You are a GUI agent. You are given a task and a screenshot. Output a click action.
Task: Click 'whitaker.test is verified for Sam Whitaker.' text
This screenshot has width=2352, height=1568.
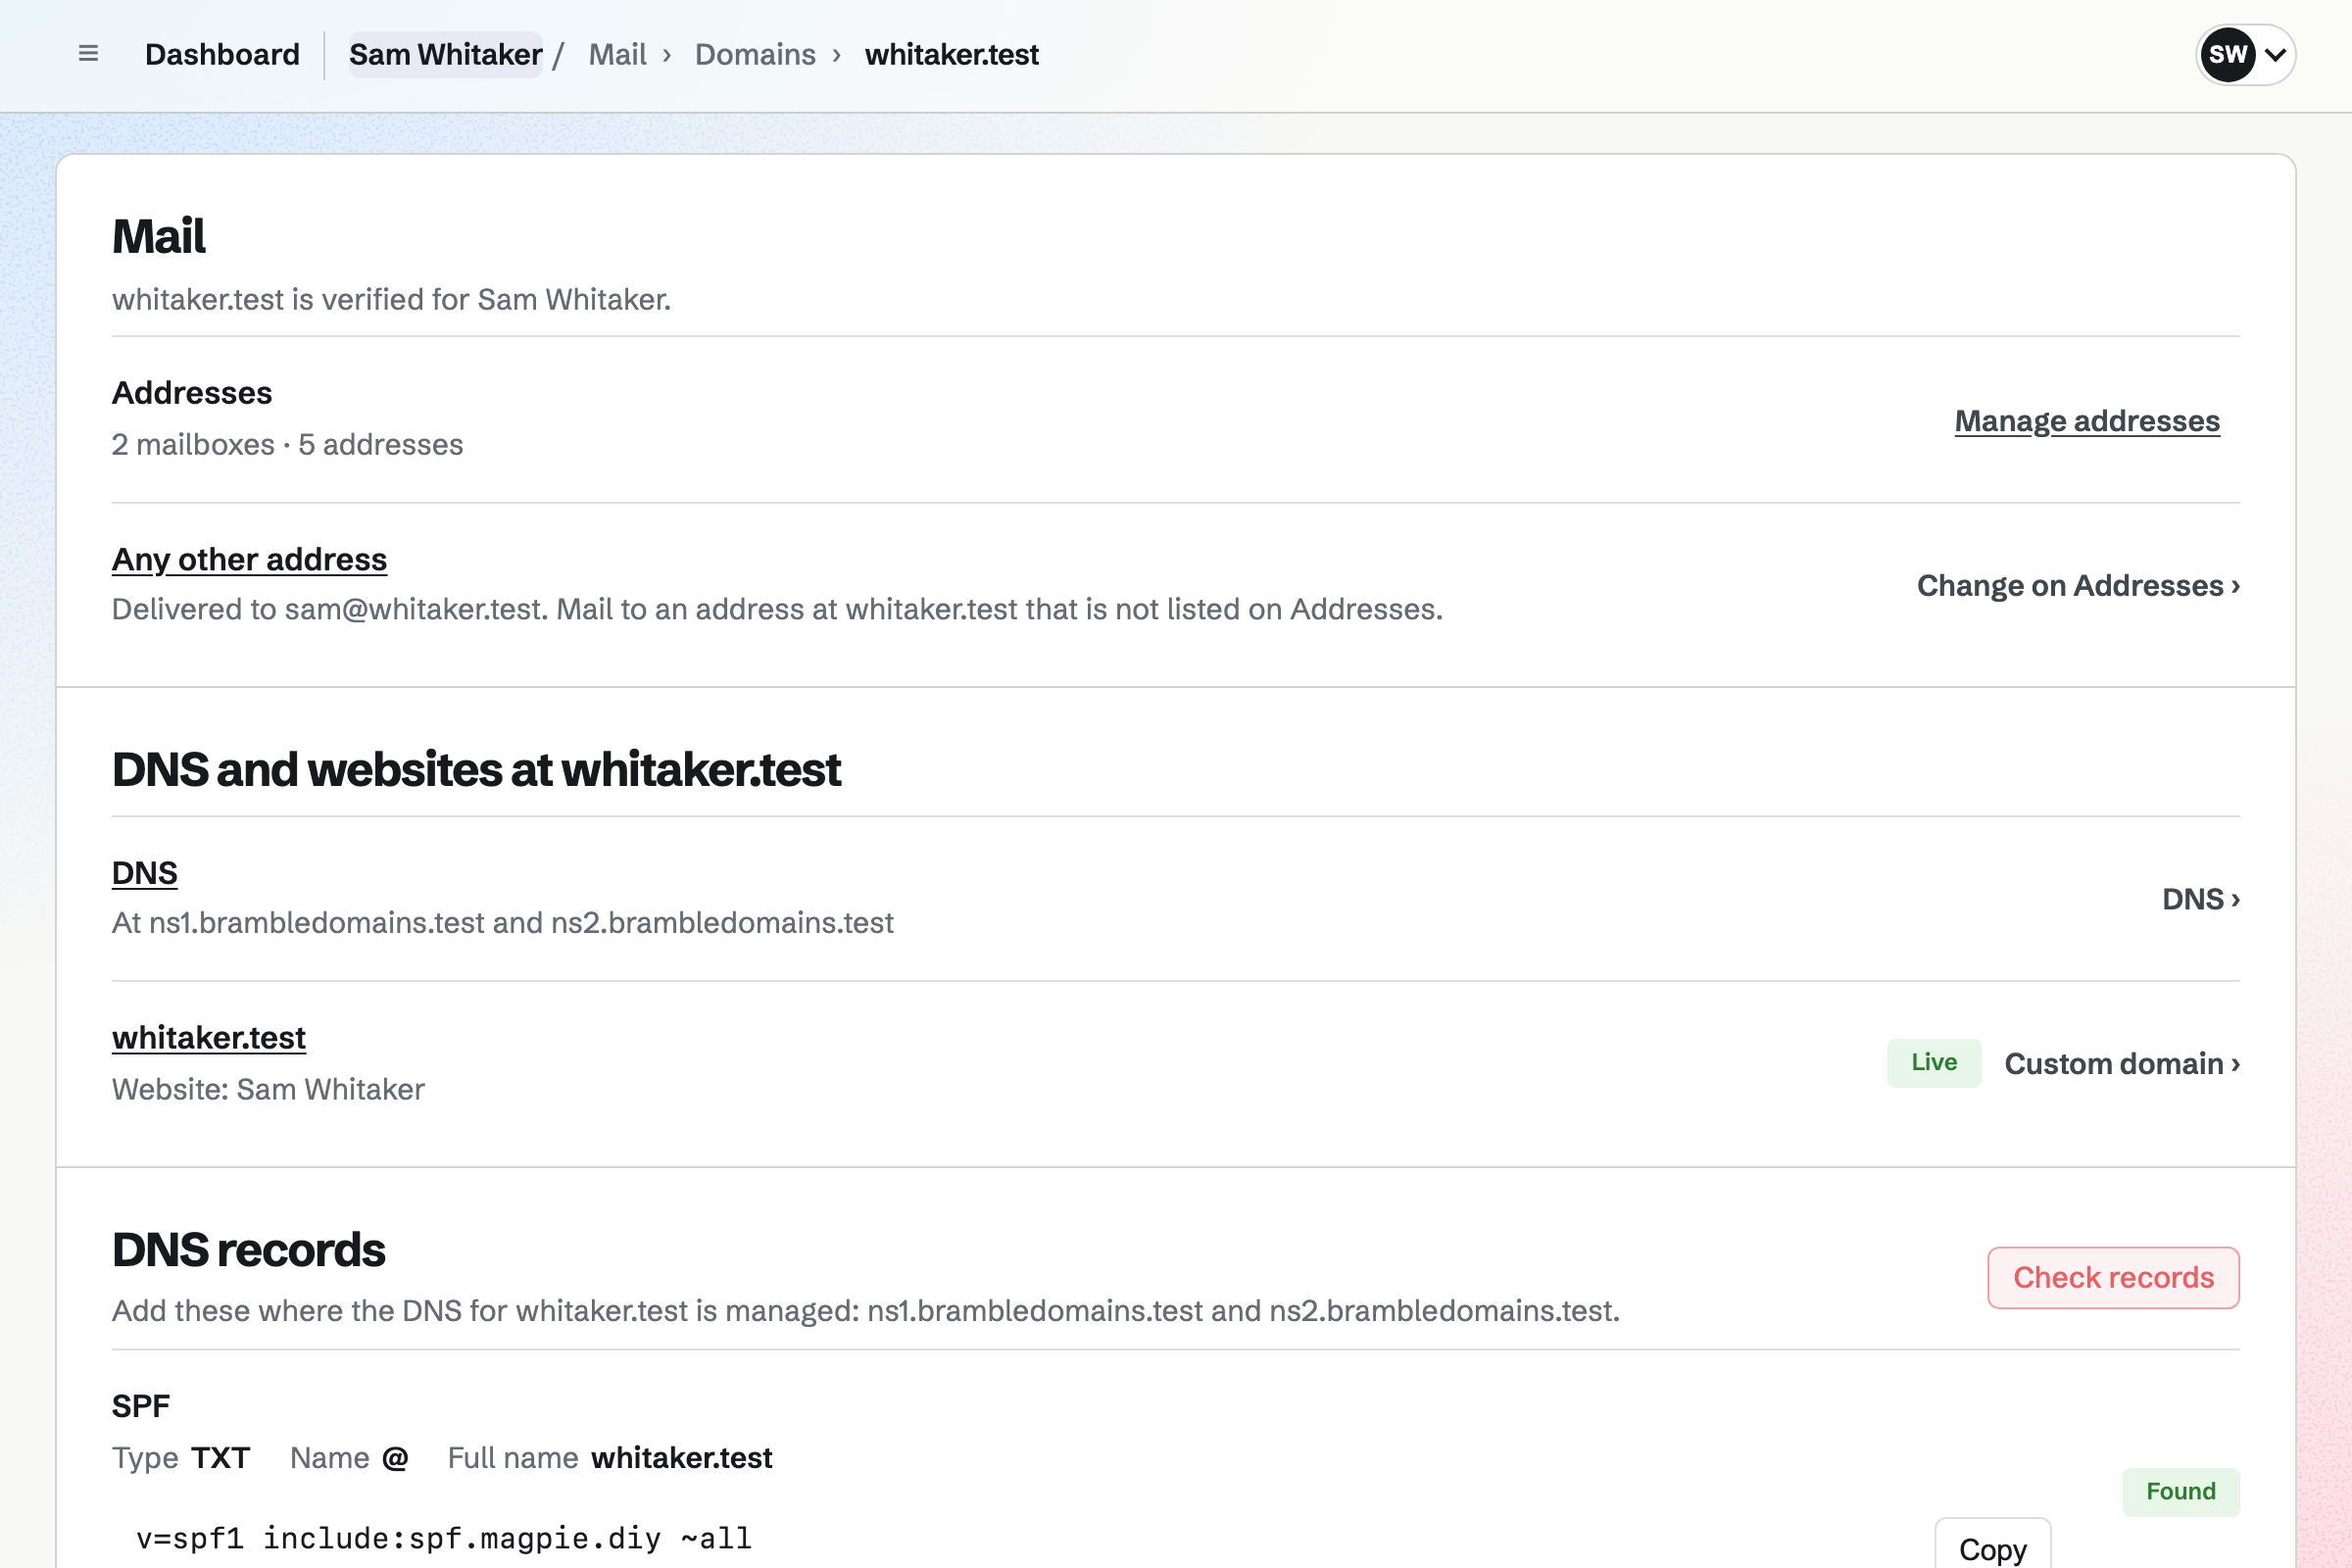[x=391, y=299]
